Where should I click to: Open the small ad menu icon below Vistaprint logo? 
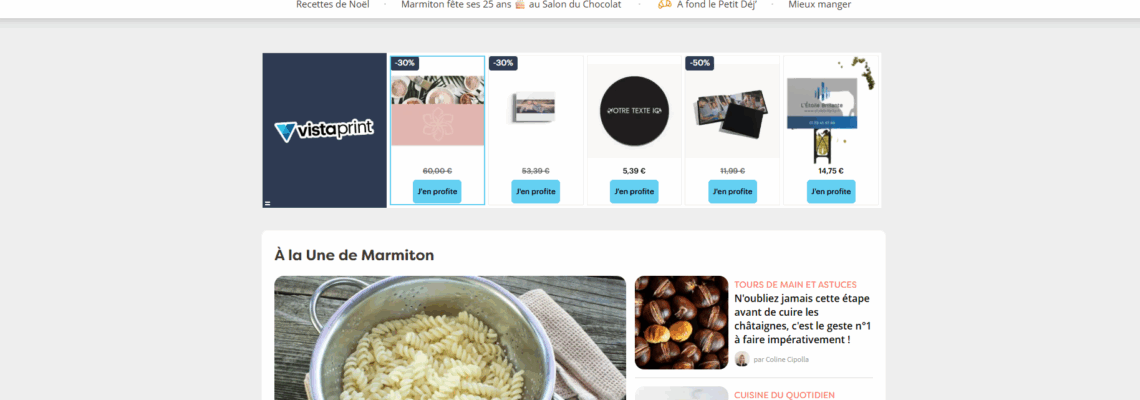coord(268,204)
